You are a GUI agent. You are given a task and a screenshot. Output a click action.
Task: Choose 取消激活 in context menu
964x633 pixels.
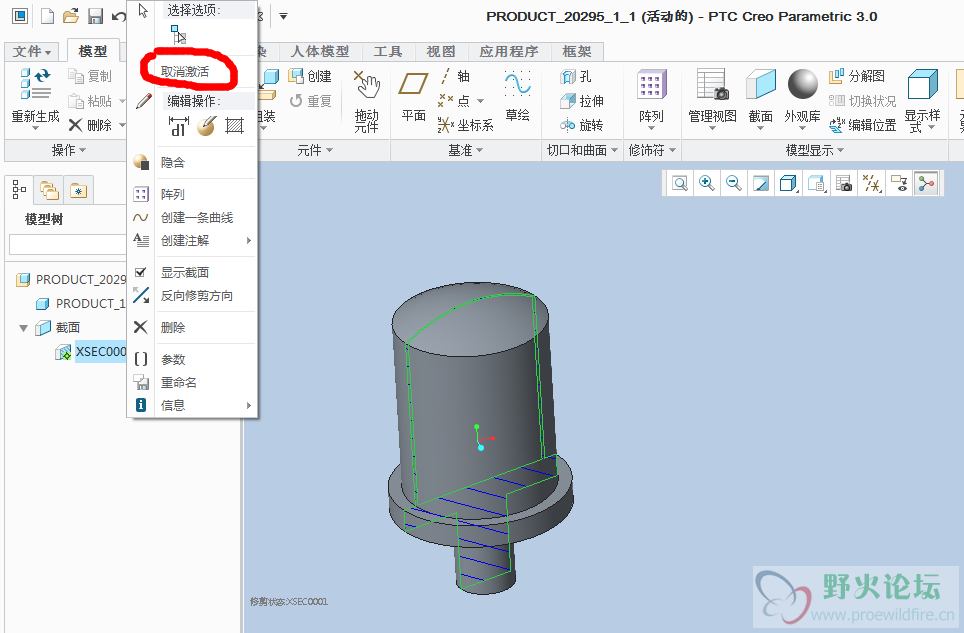[x=184, y=71]
